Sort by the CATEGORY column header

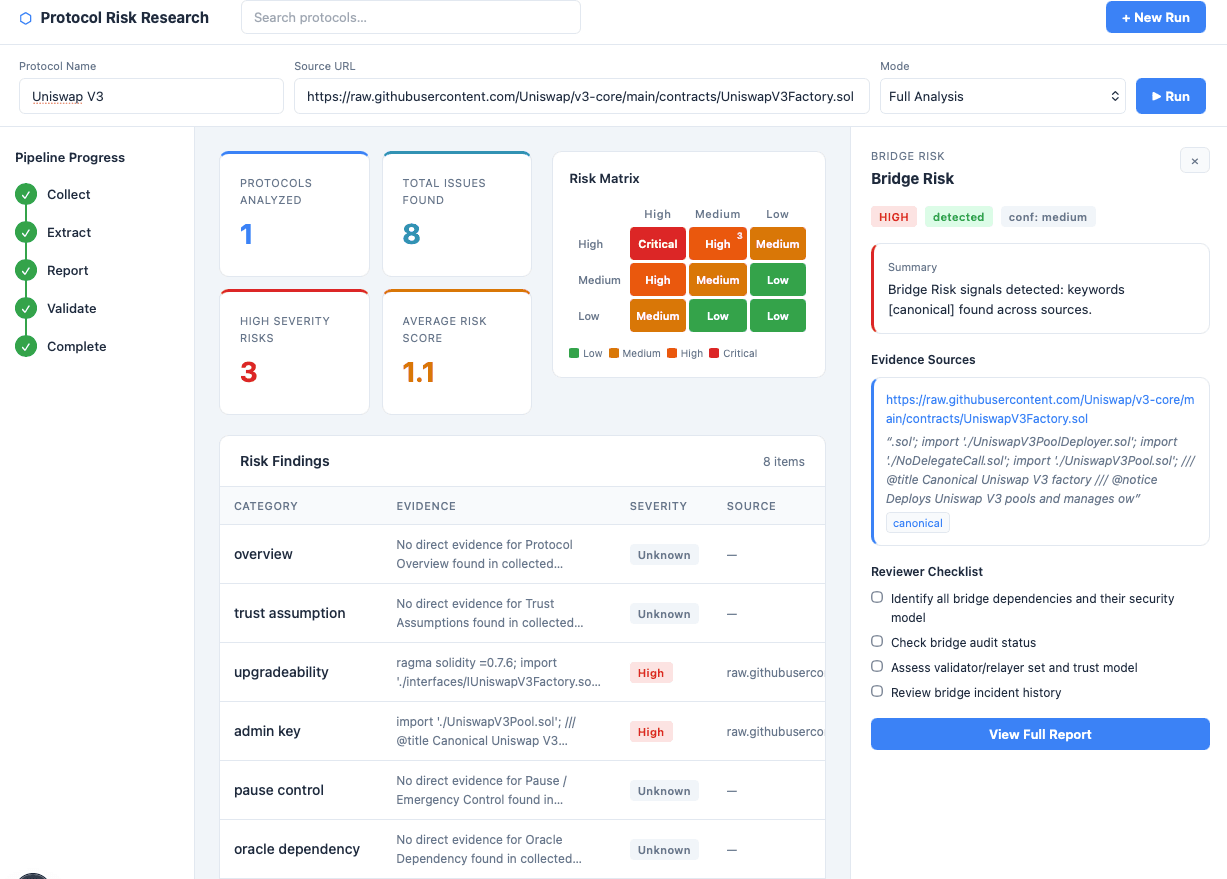tap(265, 506)
